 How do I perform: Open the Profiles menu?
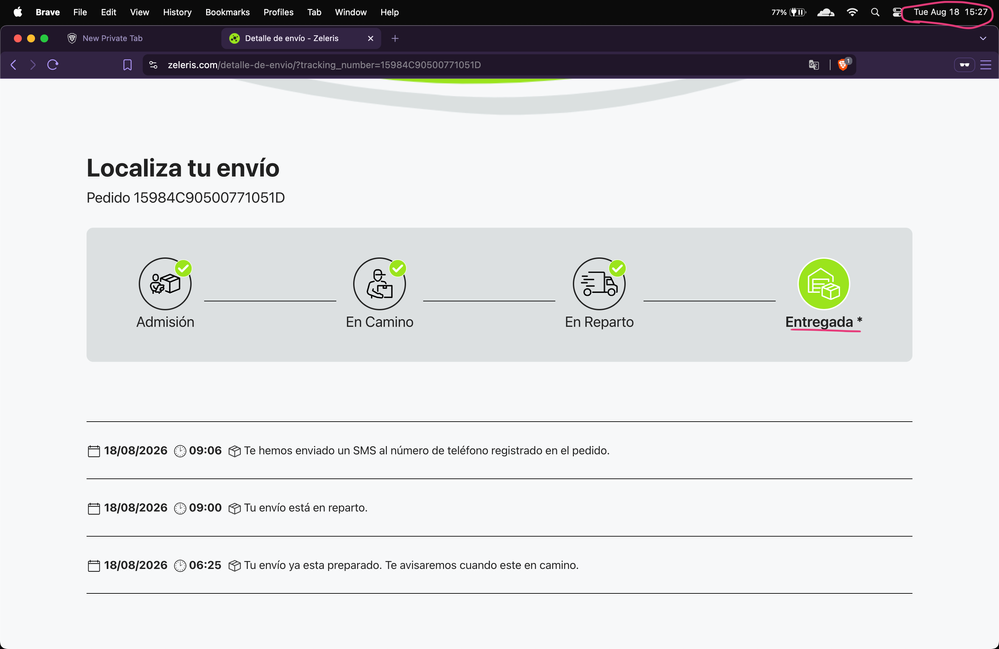point(278,12)
